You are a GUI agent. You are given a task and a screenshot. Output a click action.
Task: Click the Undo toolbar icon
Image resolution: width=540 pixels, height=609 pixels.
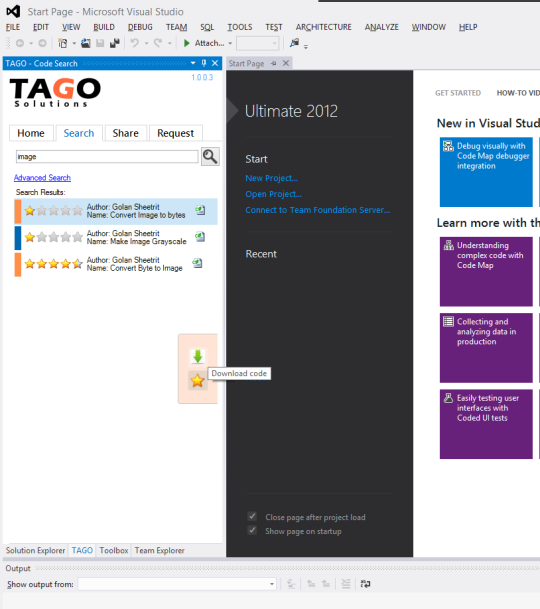[134, 43]
